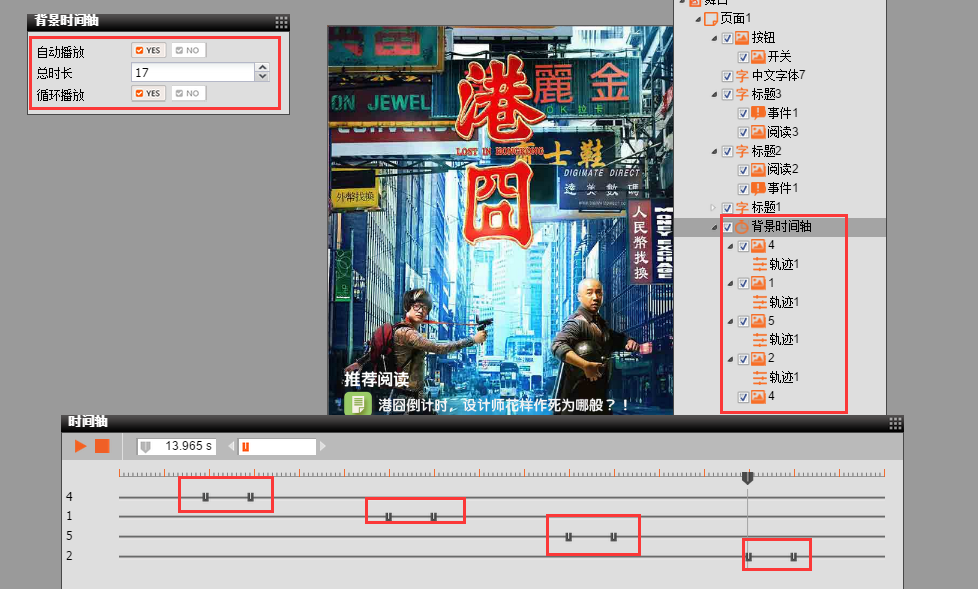Click the 时间轴 panel grip icon
Screen dimensions: 978x589
[895, 424]
